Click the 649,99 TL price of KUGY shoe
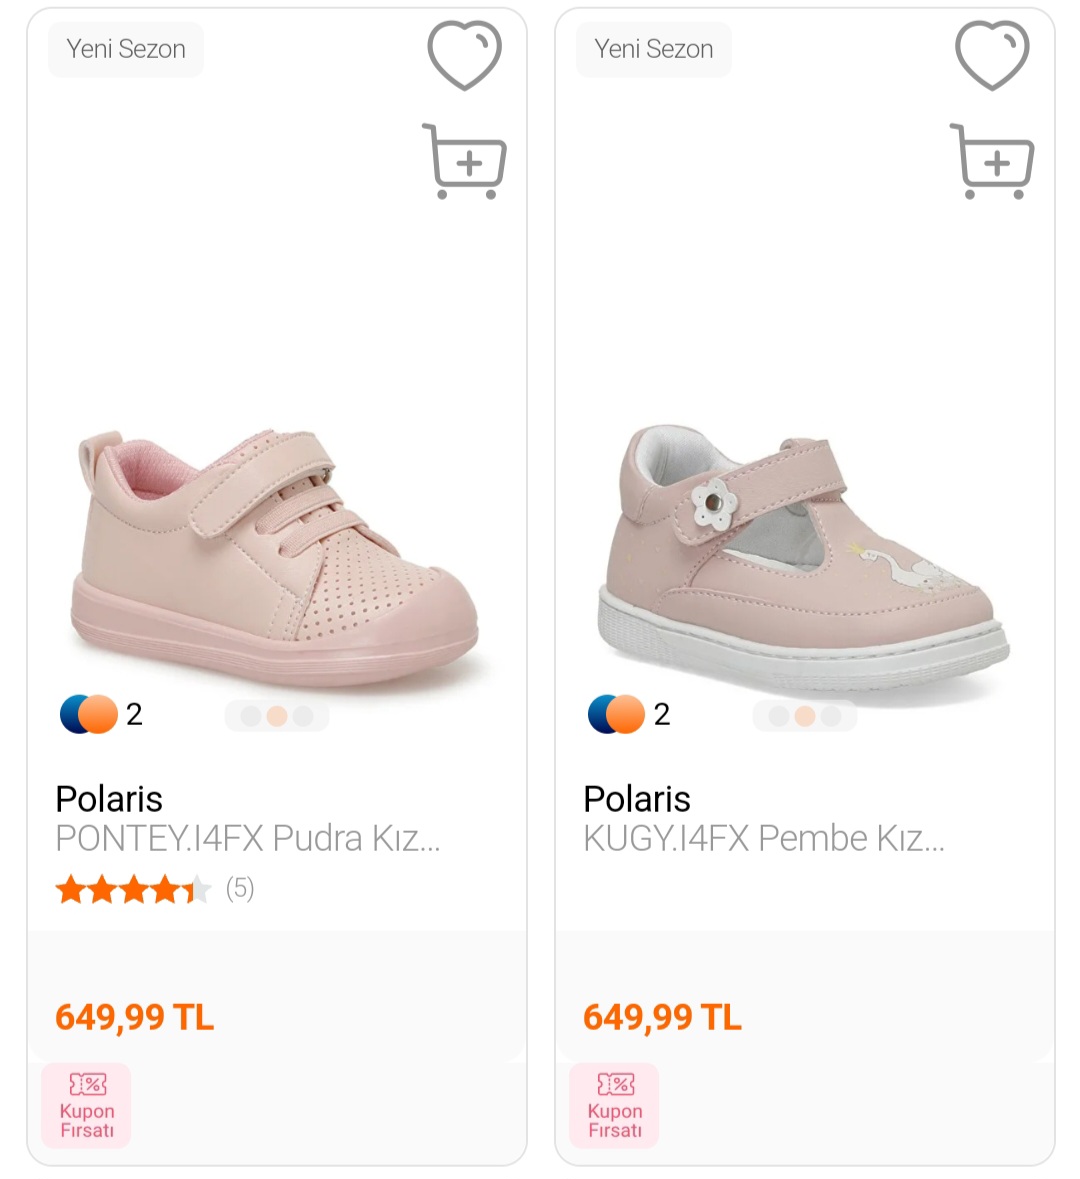Viewport: 1080px width, 1179px height. [662, 1017]
